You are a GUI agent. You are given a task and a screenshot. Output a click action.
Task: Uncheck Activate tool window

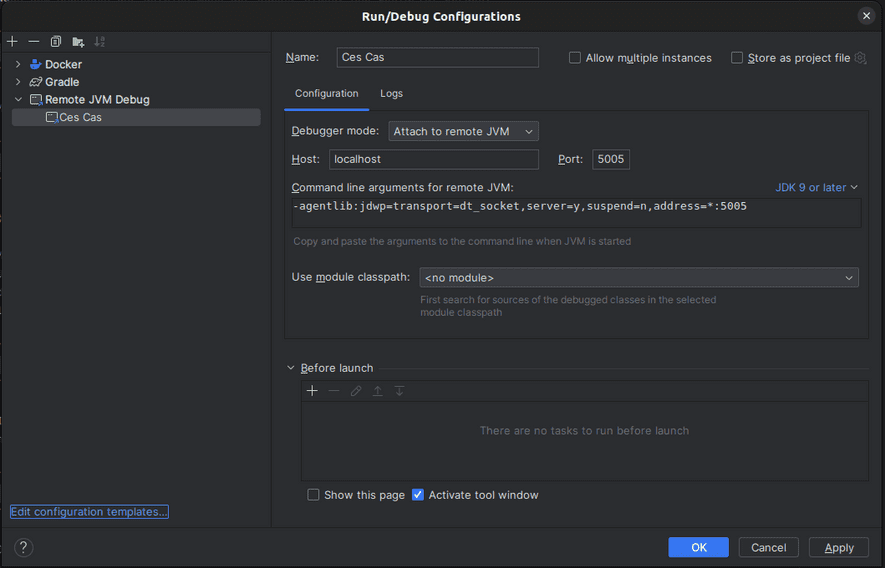point(418,495)
